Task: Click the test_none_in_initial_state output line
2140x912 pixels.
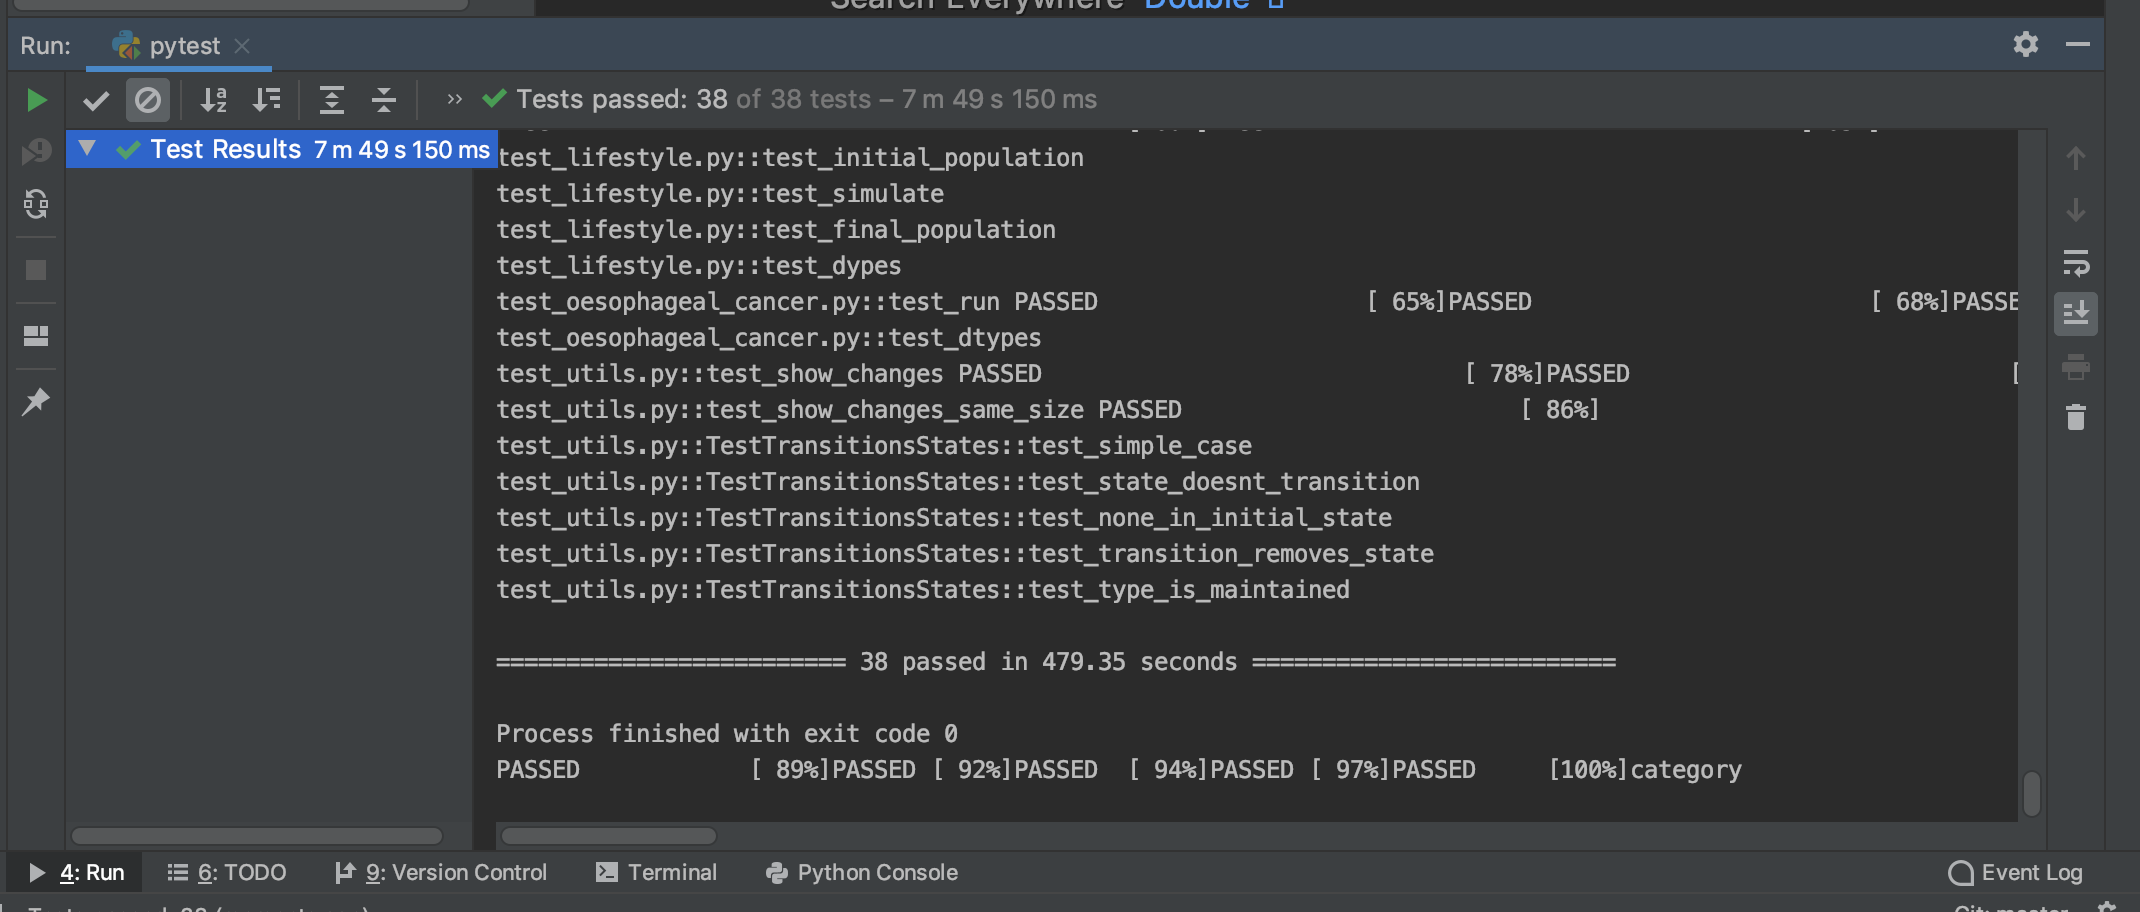Action: (944, 518)
